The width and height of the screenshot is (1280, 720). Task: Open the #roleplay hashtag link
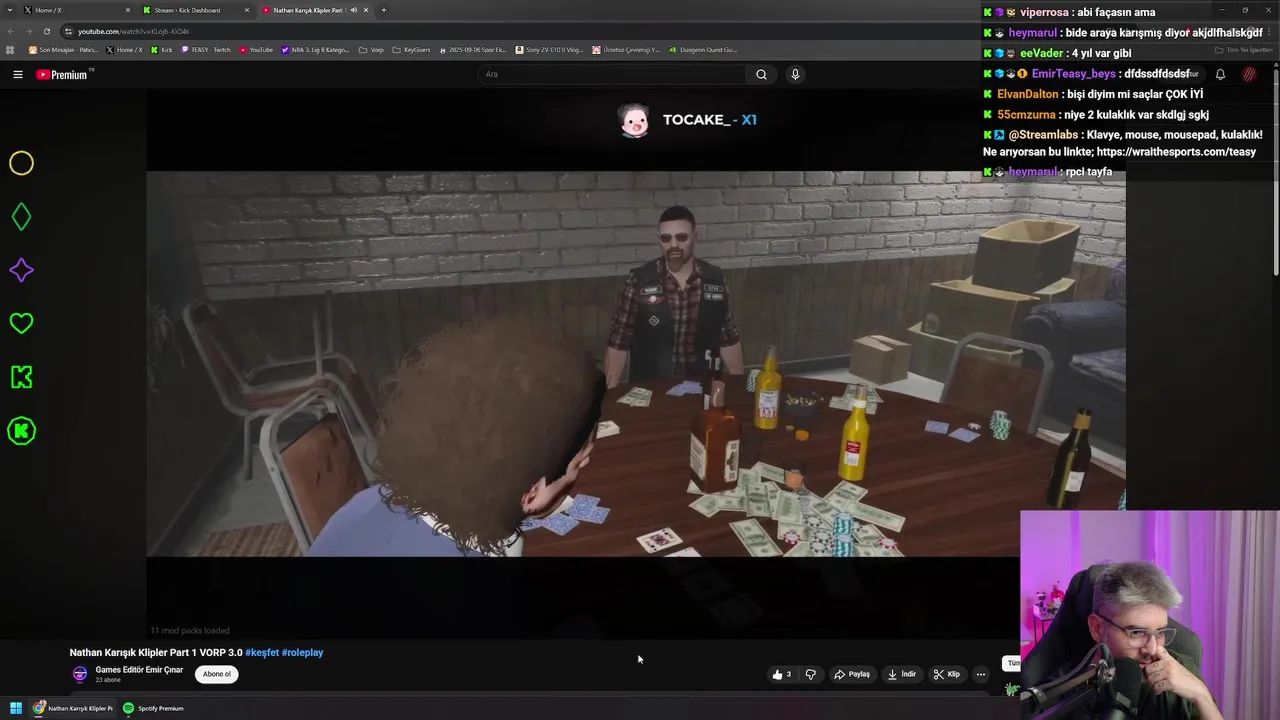click(302, 652)
